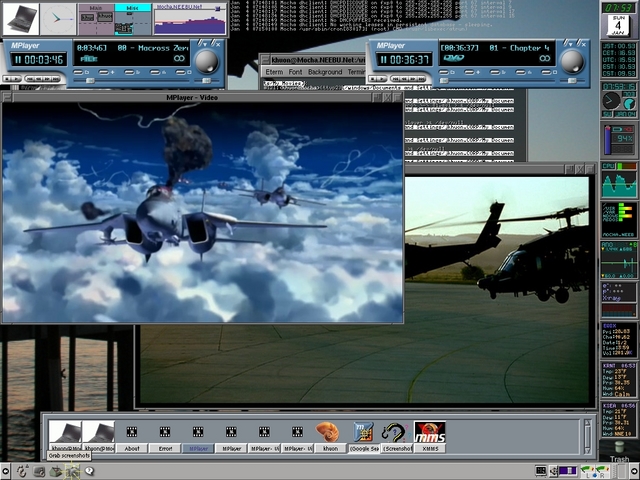Click the File source indicator in Macross MPlayer
The height and width of the screenshot is (480, 640).
89,59
